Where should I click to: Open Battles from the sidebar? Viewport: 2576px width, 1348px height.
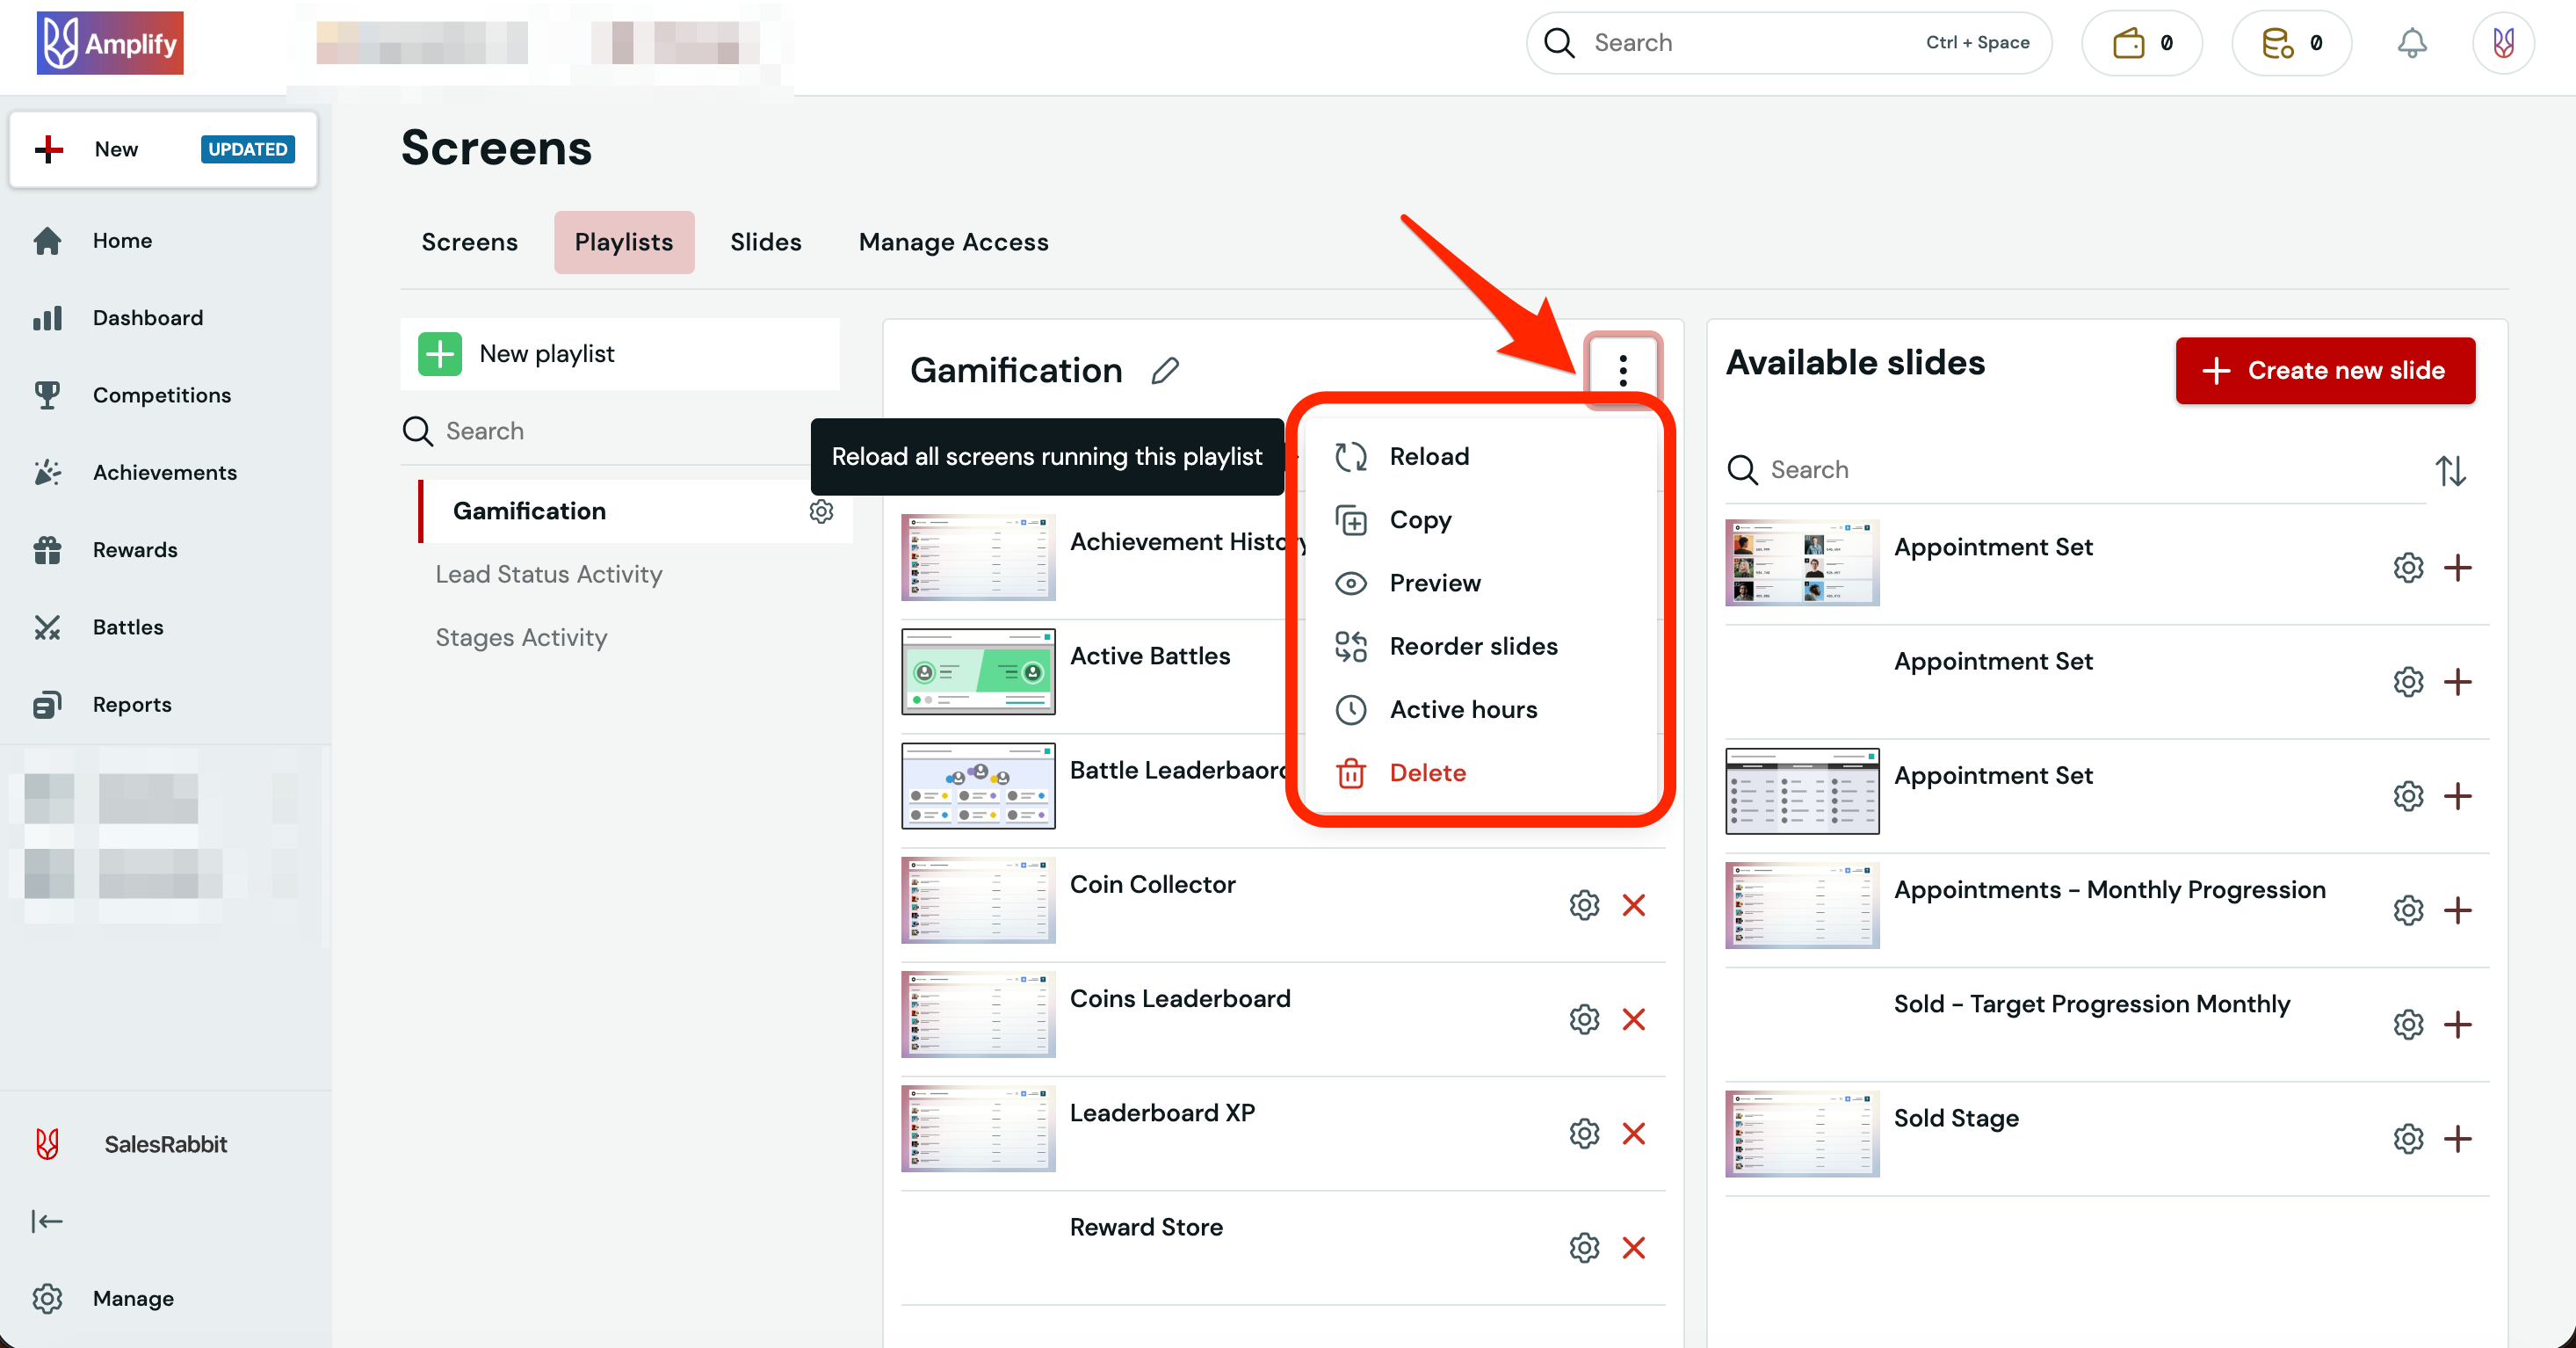click(128, 627)
